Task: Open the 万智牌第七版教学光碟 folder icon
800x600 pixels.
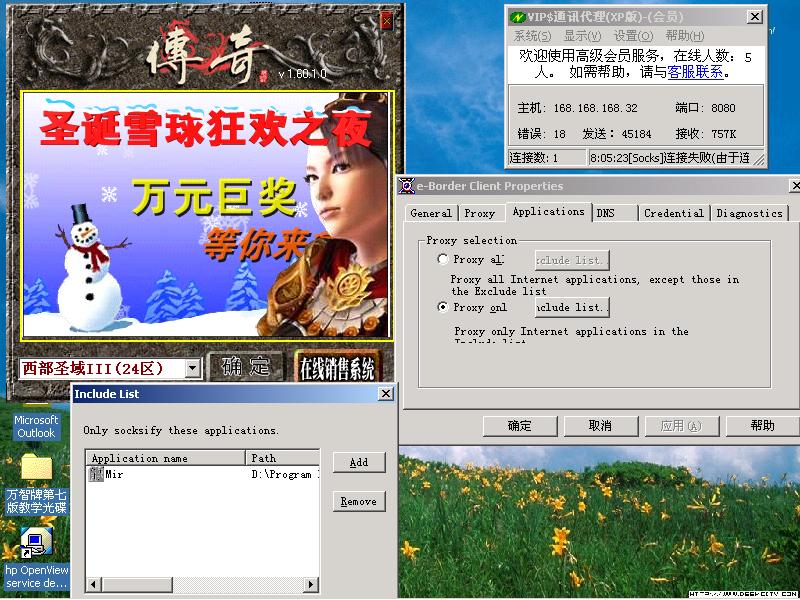Action: coord(36,484)
